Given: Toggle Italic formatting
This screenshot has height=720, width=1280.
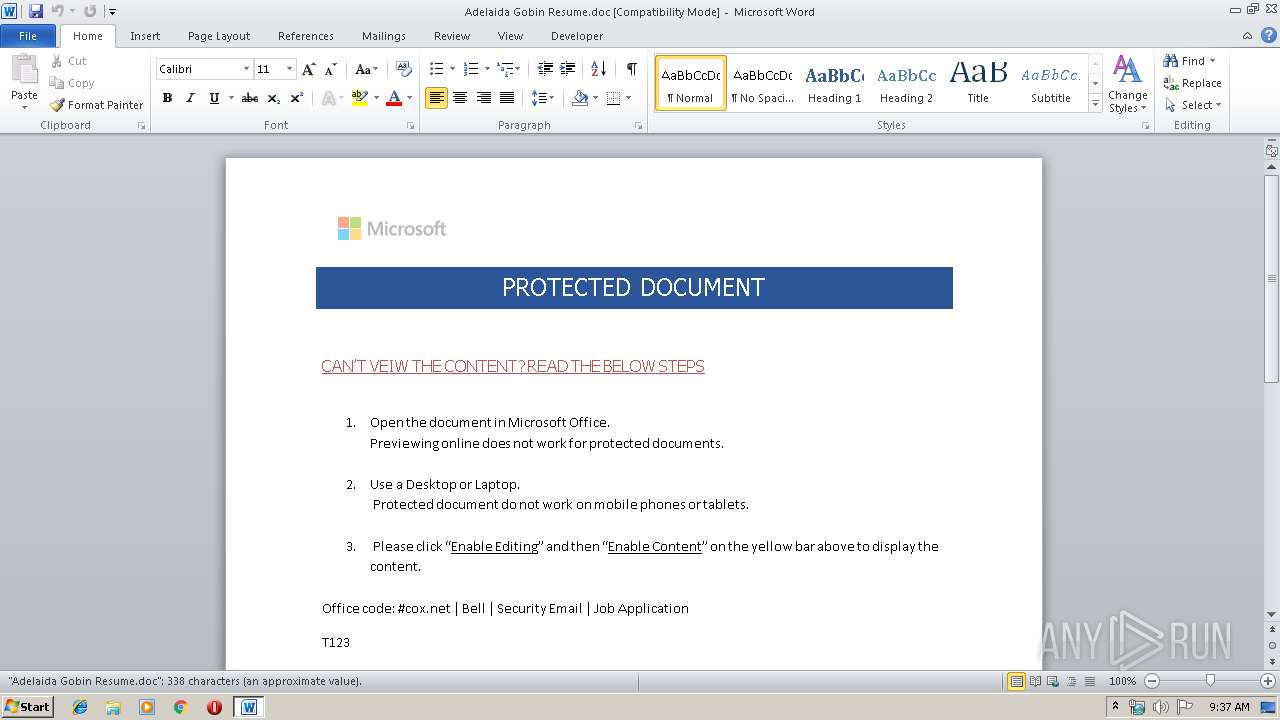Looking at the screenshot, I should (190, 98).
